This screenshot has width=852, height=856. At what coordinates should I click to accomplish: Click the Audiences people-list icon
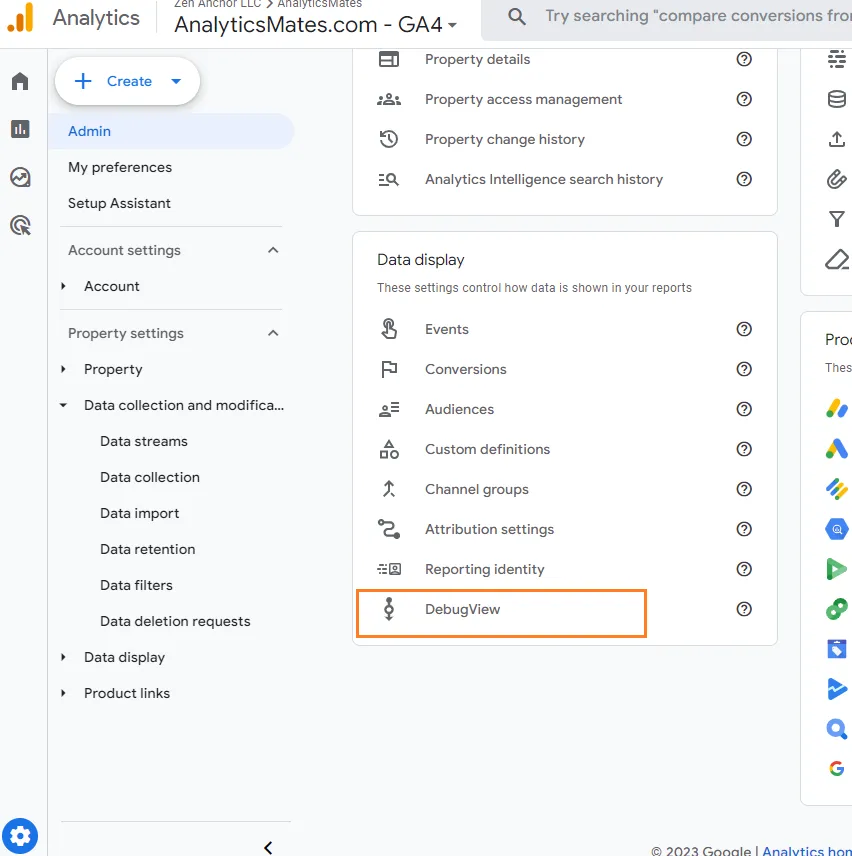[x=389, y=409]
